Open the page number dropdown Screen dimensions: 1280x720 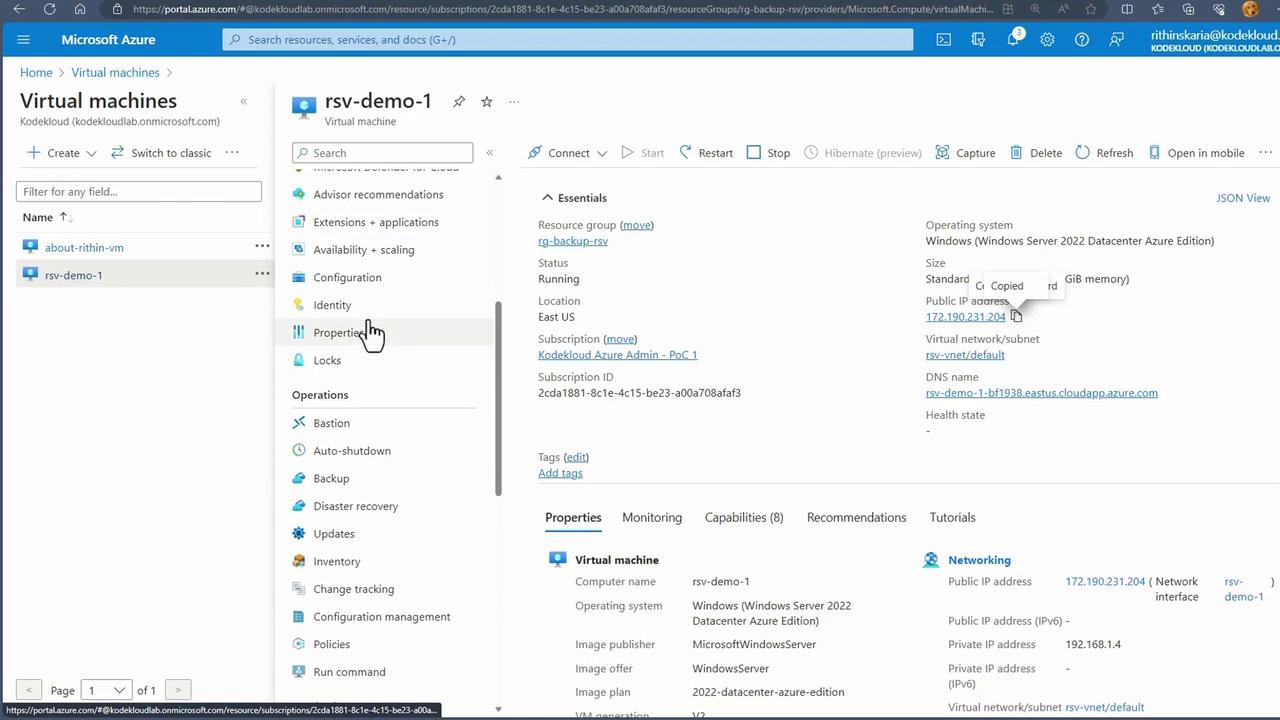point(107,690)
